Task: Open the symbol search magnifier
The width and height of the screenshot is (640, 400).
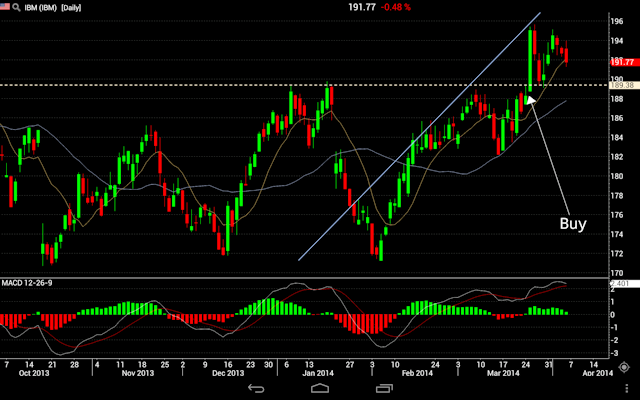Action: (16, 7)
